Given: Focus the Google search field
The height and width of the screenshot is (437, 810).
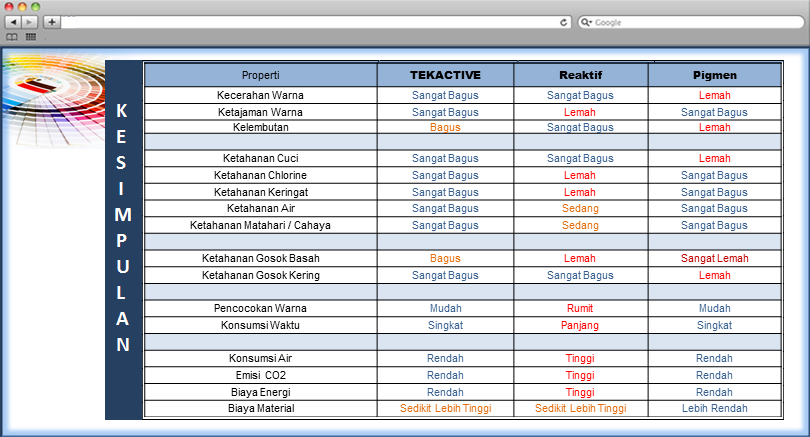Looking at the screenshot, I should click(x=691, y=22).
